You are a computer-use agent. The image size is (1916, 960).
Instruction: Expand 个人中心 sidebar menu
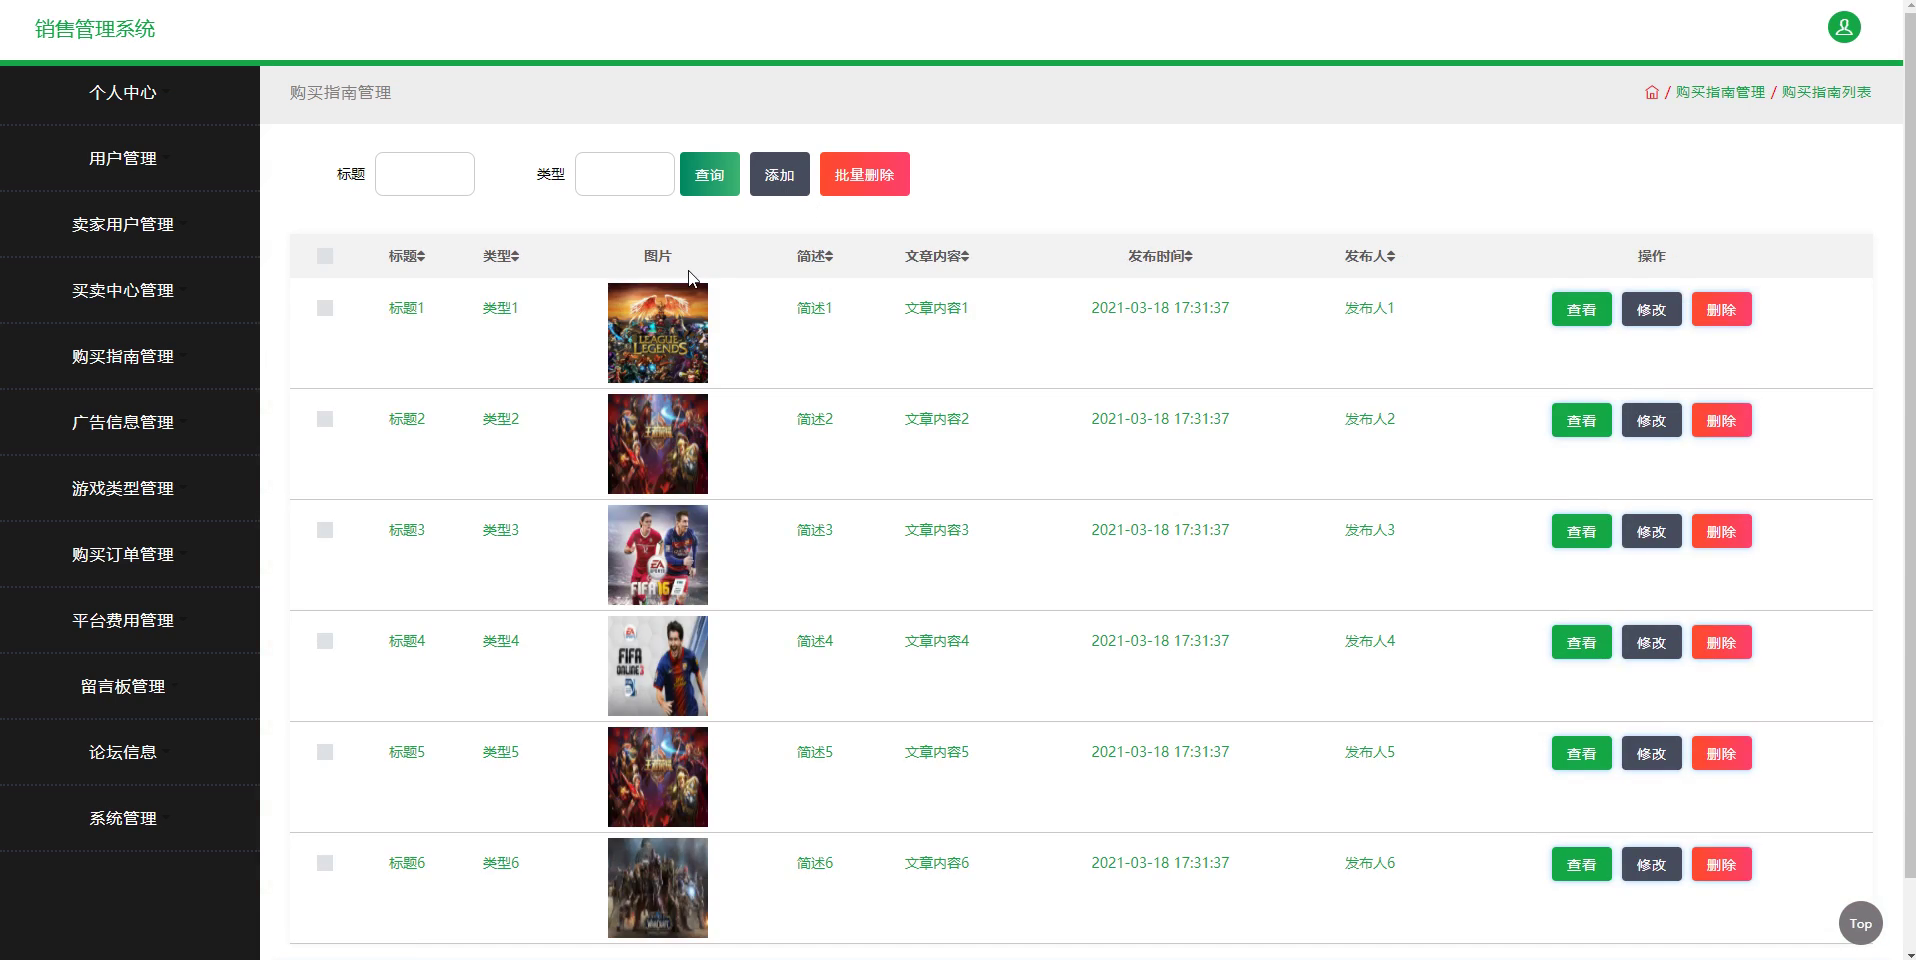point(130,92)
